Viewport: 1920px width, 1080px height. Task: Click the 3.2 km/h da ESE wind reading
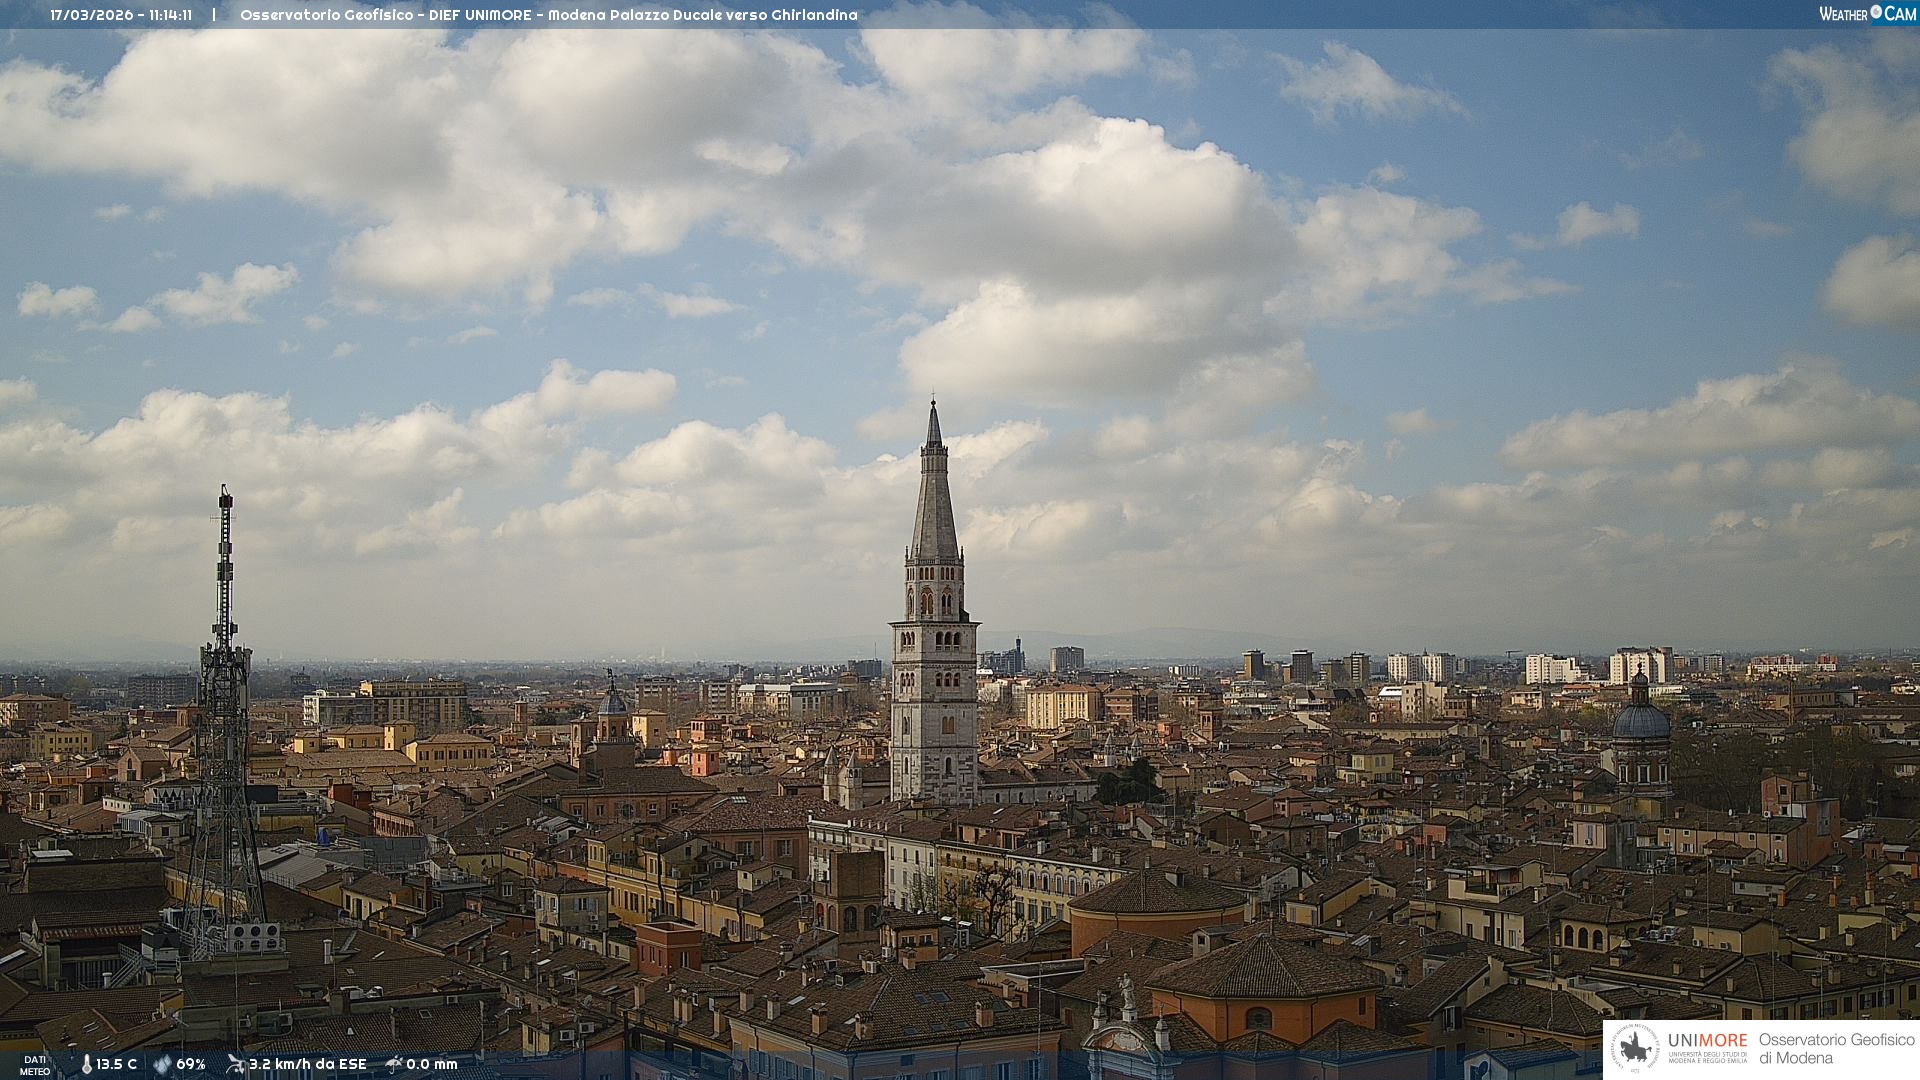coord(307,1064)
